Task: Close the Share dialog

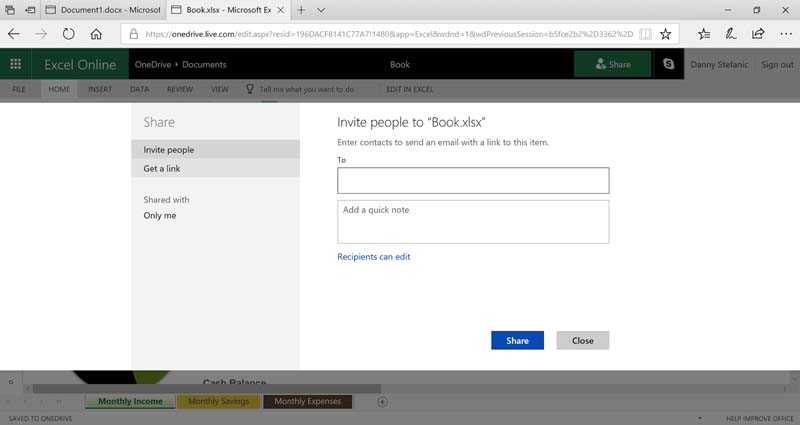Action: pos(583,340)
